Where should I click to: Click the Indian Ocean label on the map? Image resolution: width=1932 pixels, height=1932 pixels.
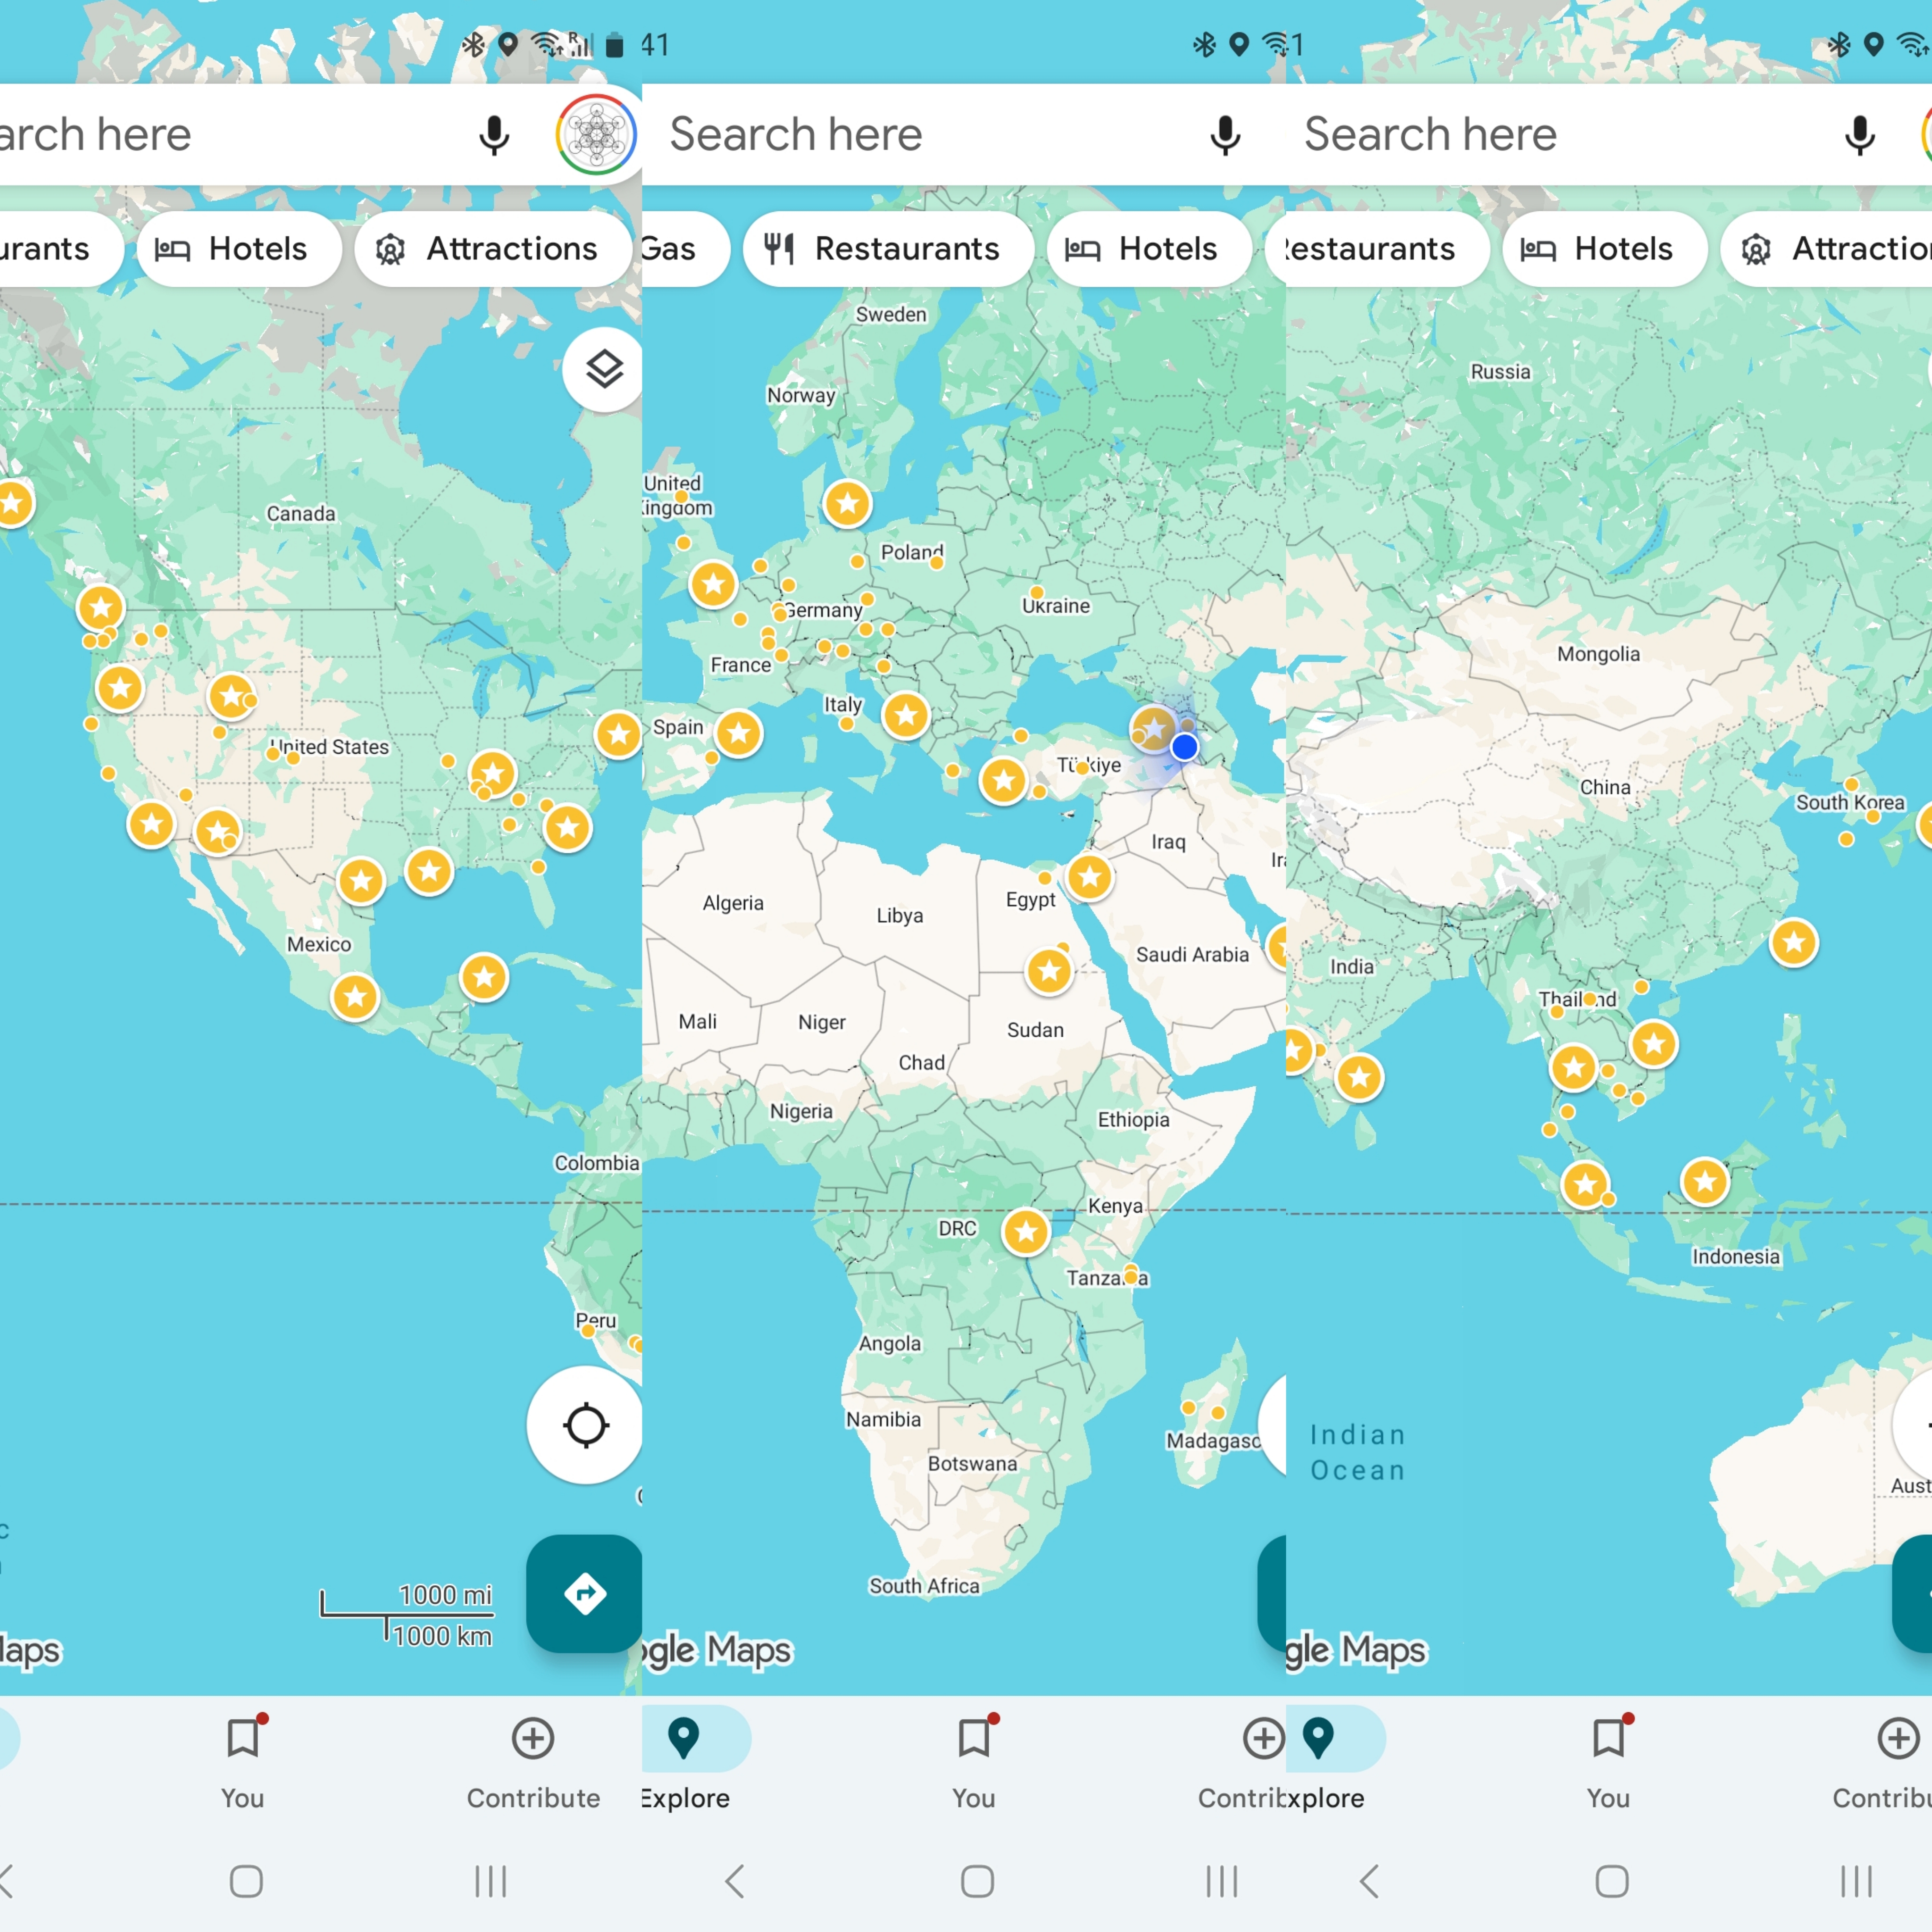(x=1358, y=1453)
